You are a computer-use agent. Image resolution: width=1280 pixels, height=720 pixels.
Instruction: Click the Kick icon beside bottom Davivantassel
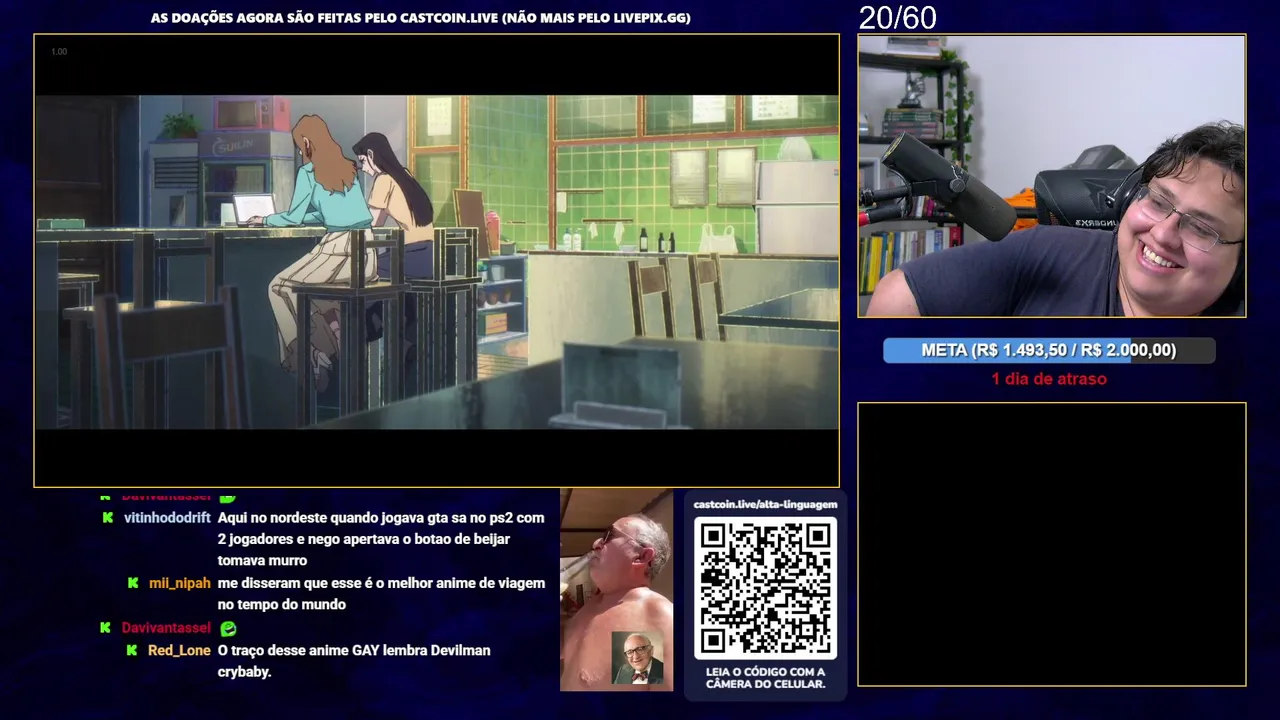point(106,628)
